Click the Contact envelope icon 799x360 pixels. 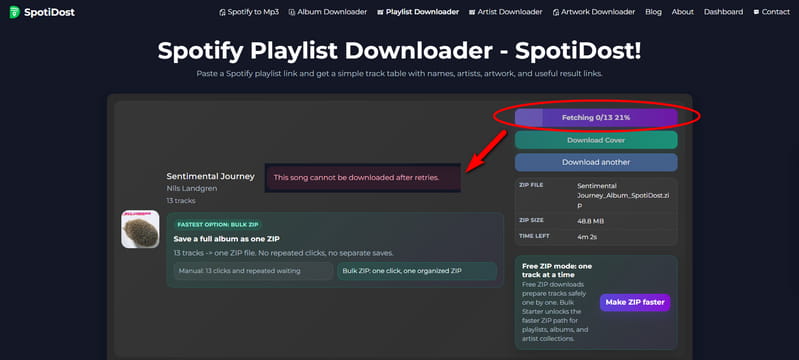pyautogui.click(x=756, y=12)
